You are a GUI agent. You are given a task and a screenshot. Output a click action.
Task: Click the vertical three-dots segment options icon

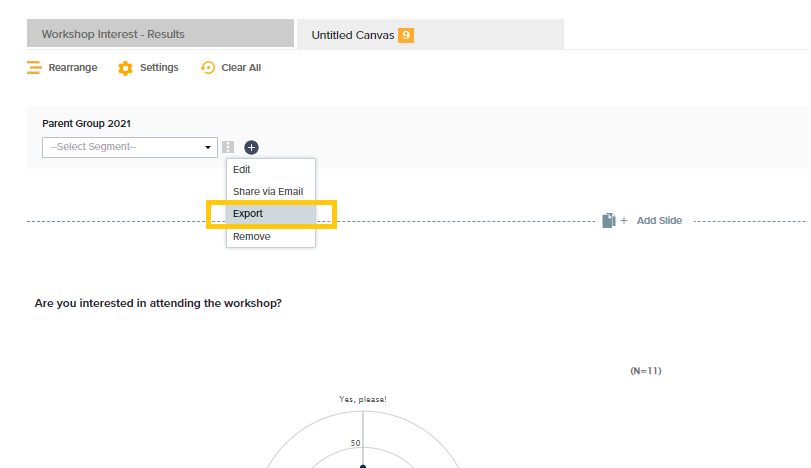228,147
